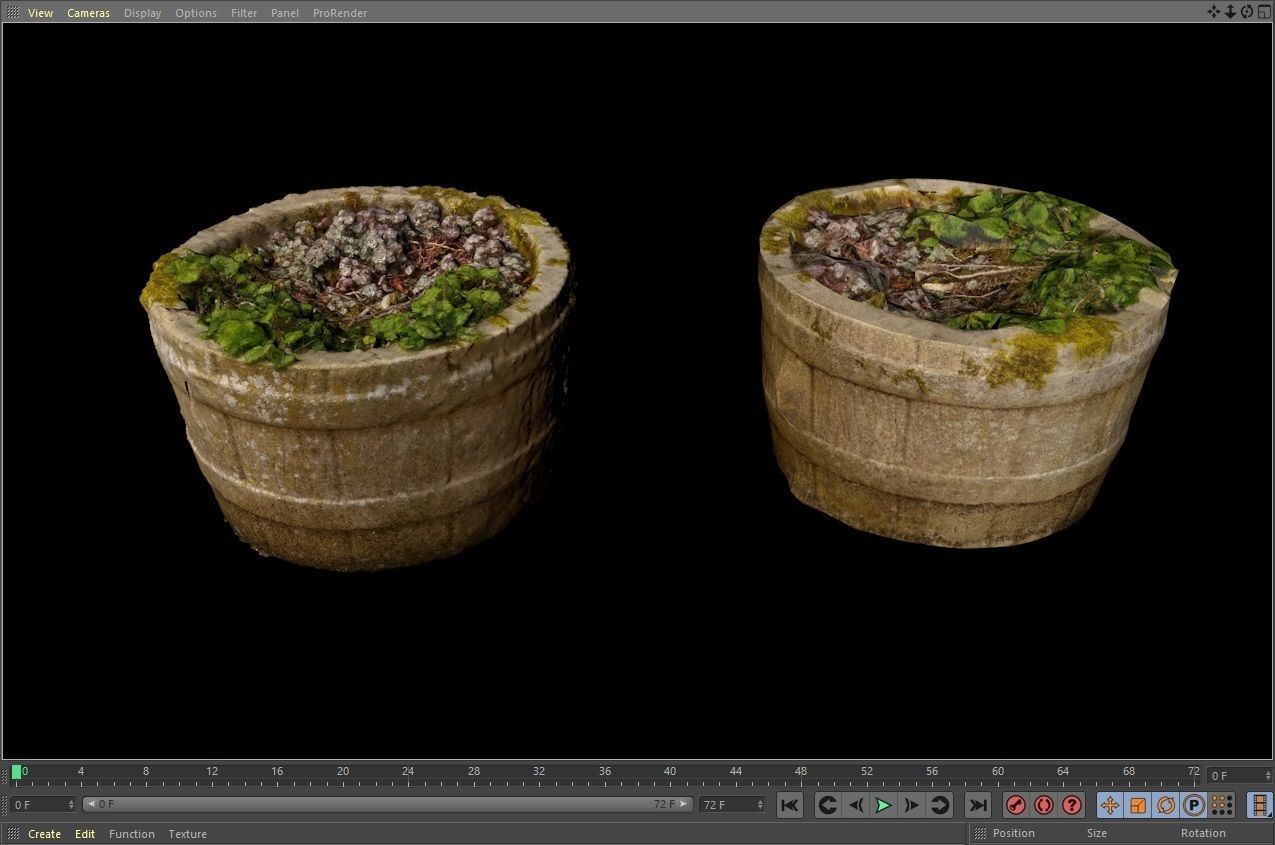The image size is (1275, 845).
Task: Step back one frame
Action: [x=855, y=805]
